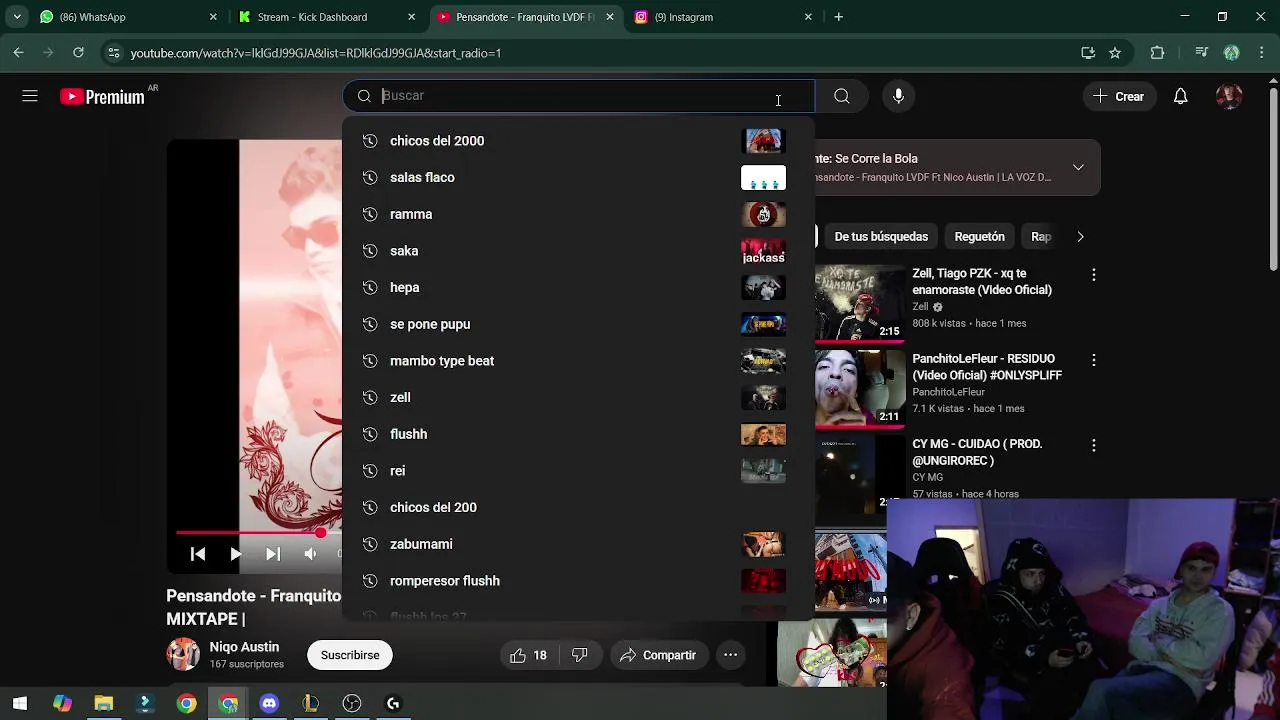
Task: Open Chrome tab search dropdown arrow
Action: click(16, 17)
